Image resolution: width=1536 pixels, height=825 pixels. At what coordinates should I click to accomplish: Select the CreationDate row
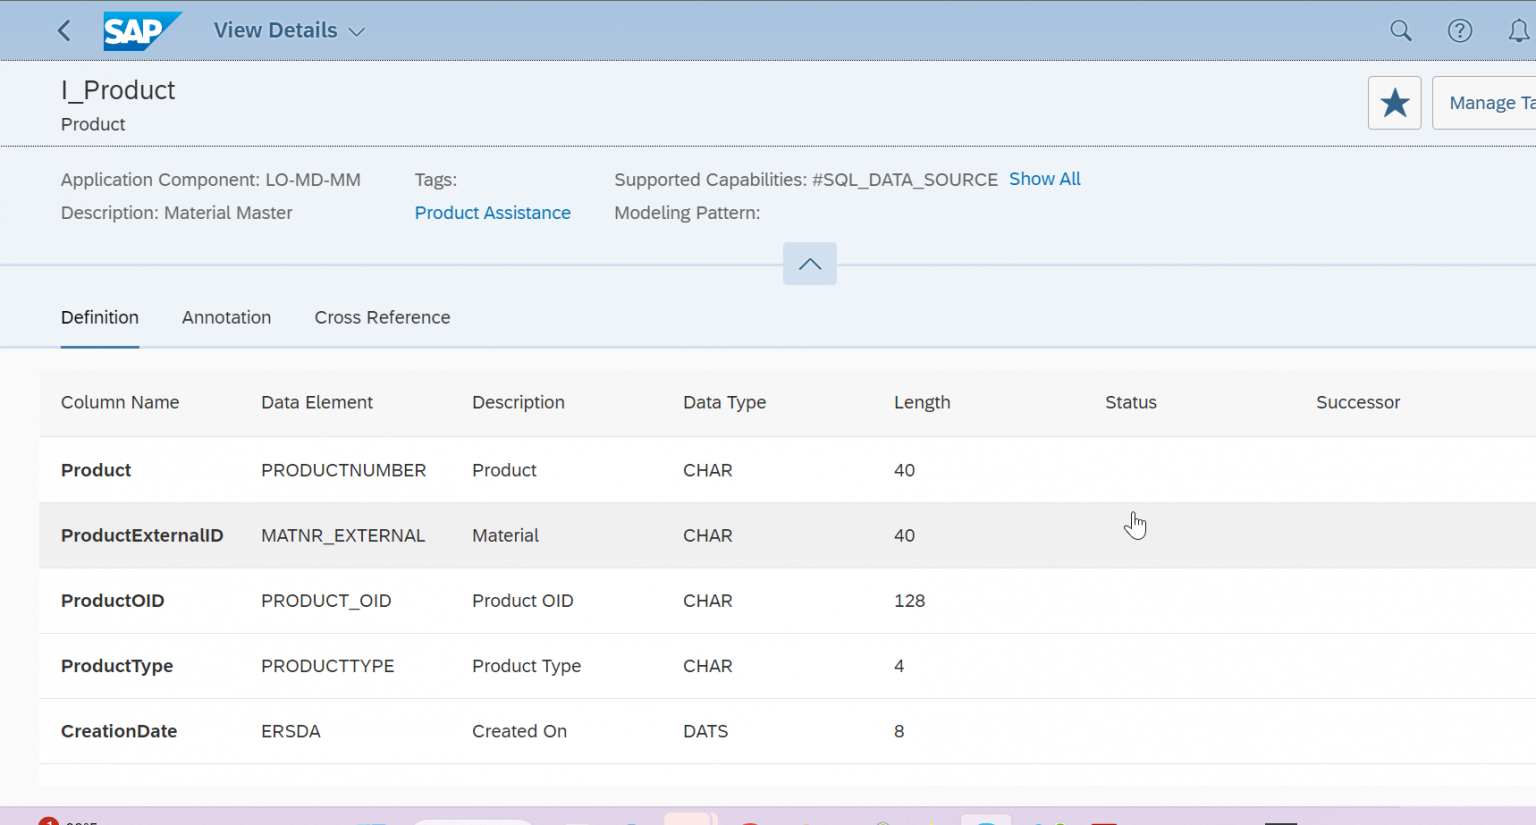118,731
